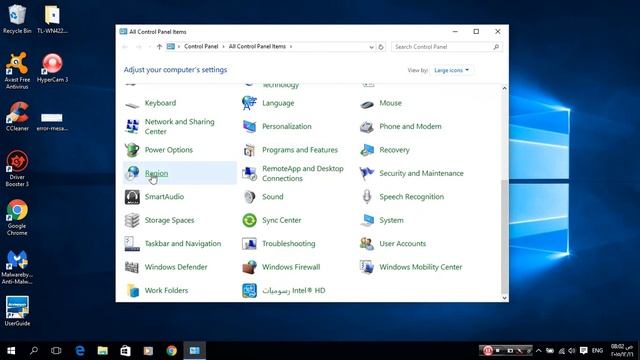Launch Microsoft Edge from taskbar

[x=80, y=351]
